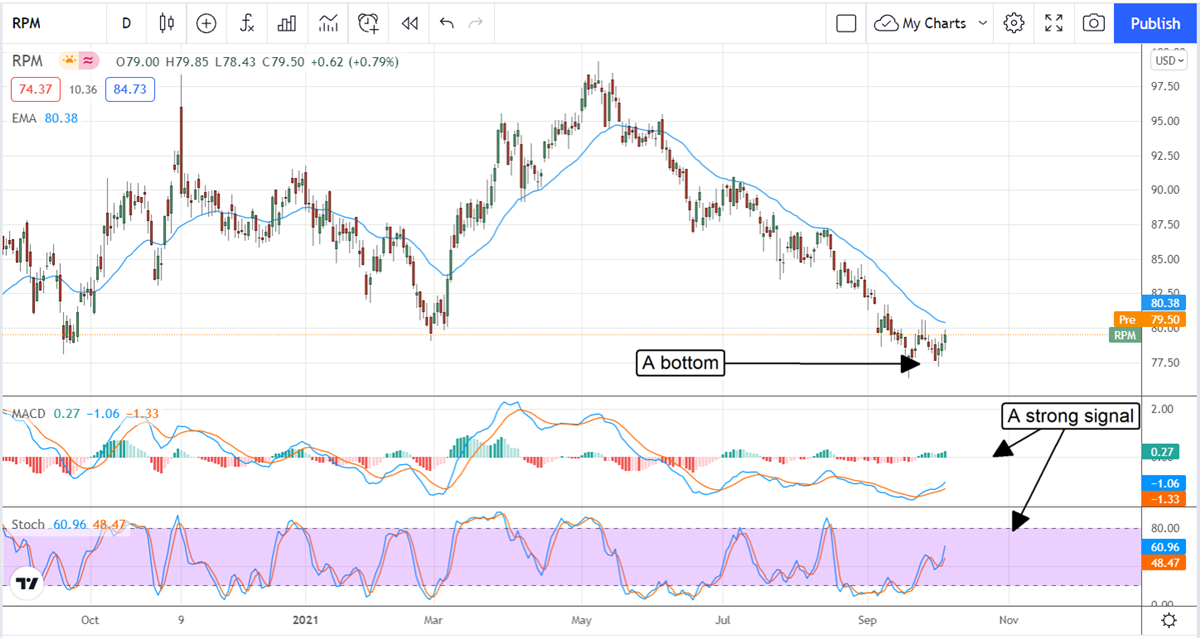Open the Indicator Templates icon

tap(328, 22)
